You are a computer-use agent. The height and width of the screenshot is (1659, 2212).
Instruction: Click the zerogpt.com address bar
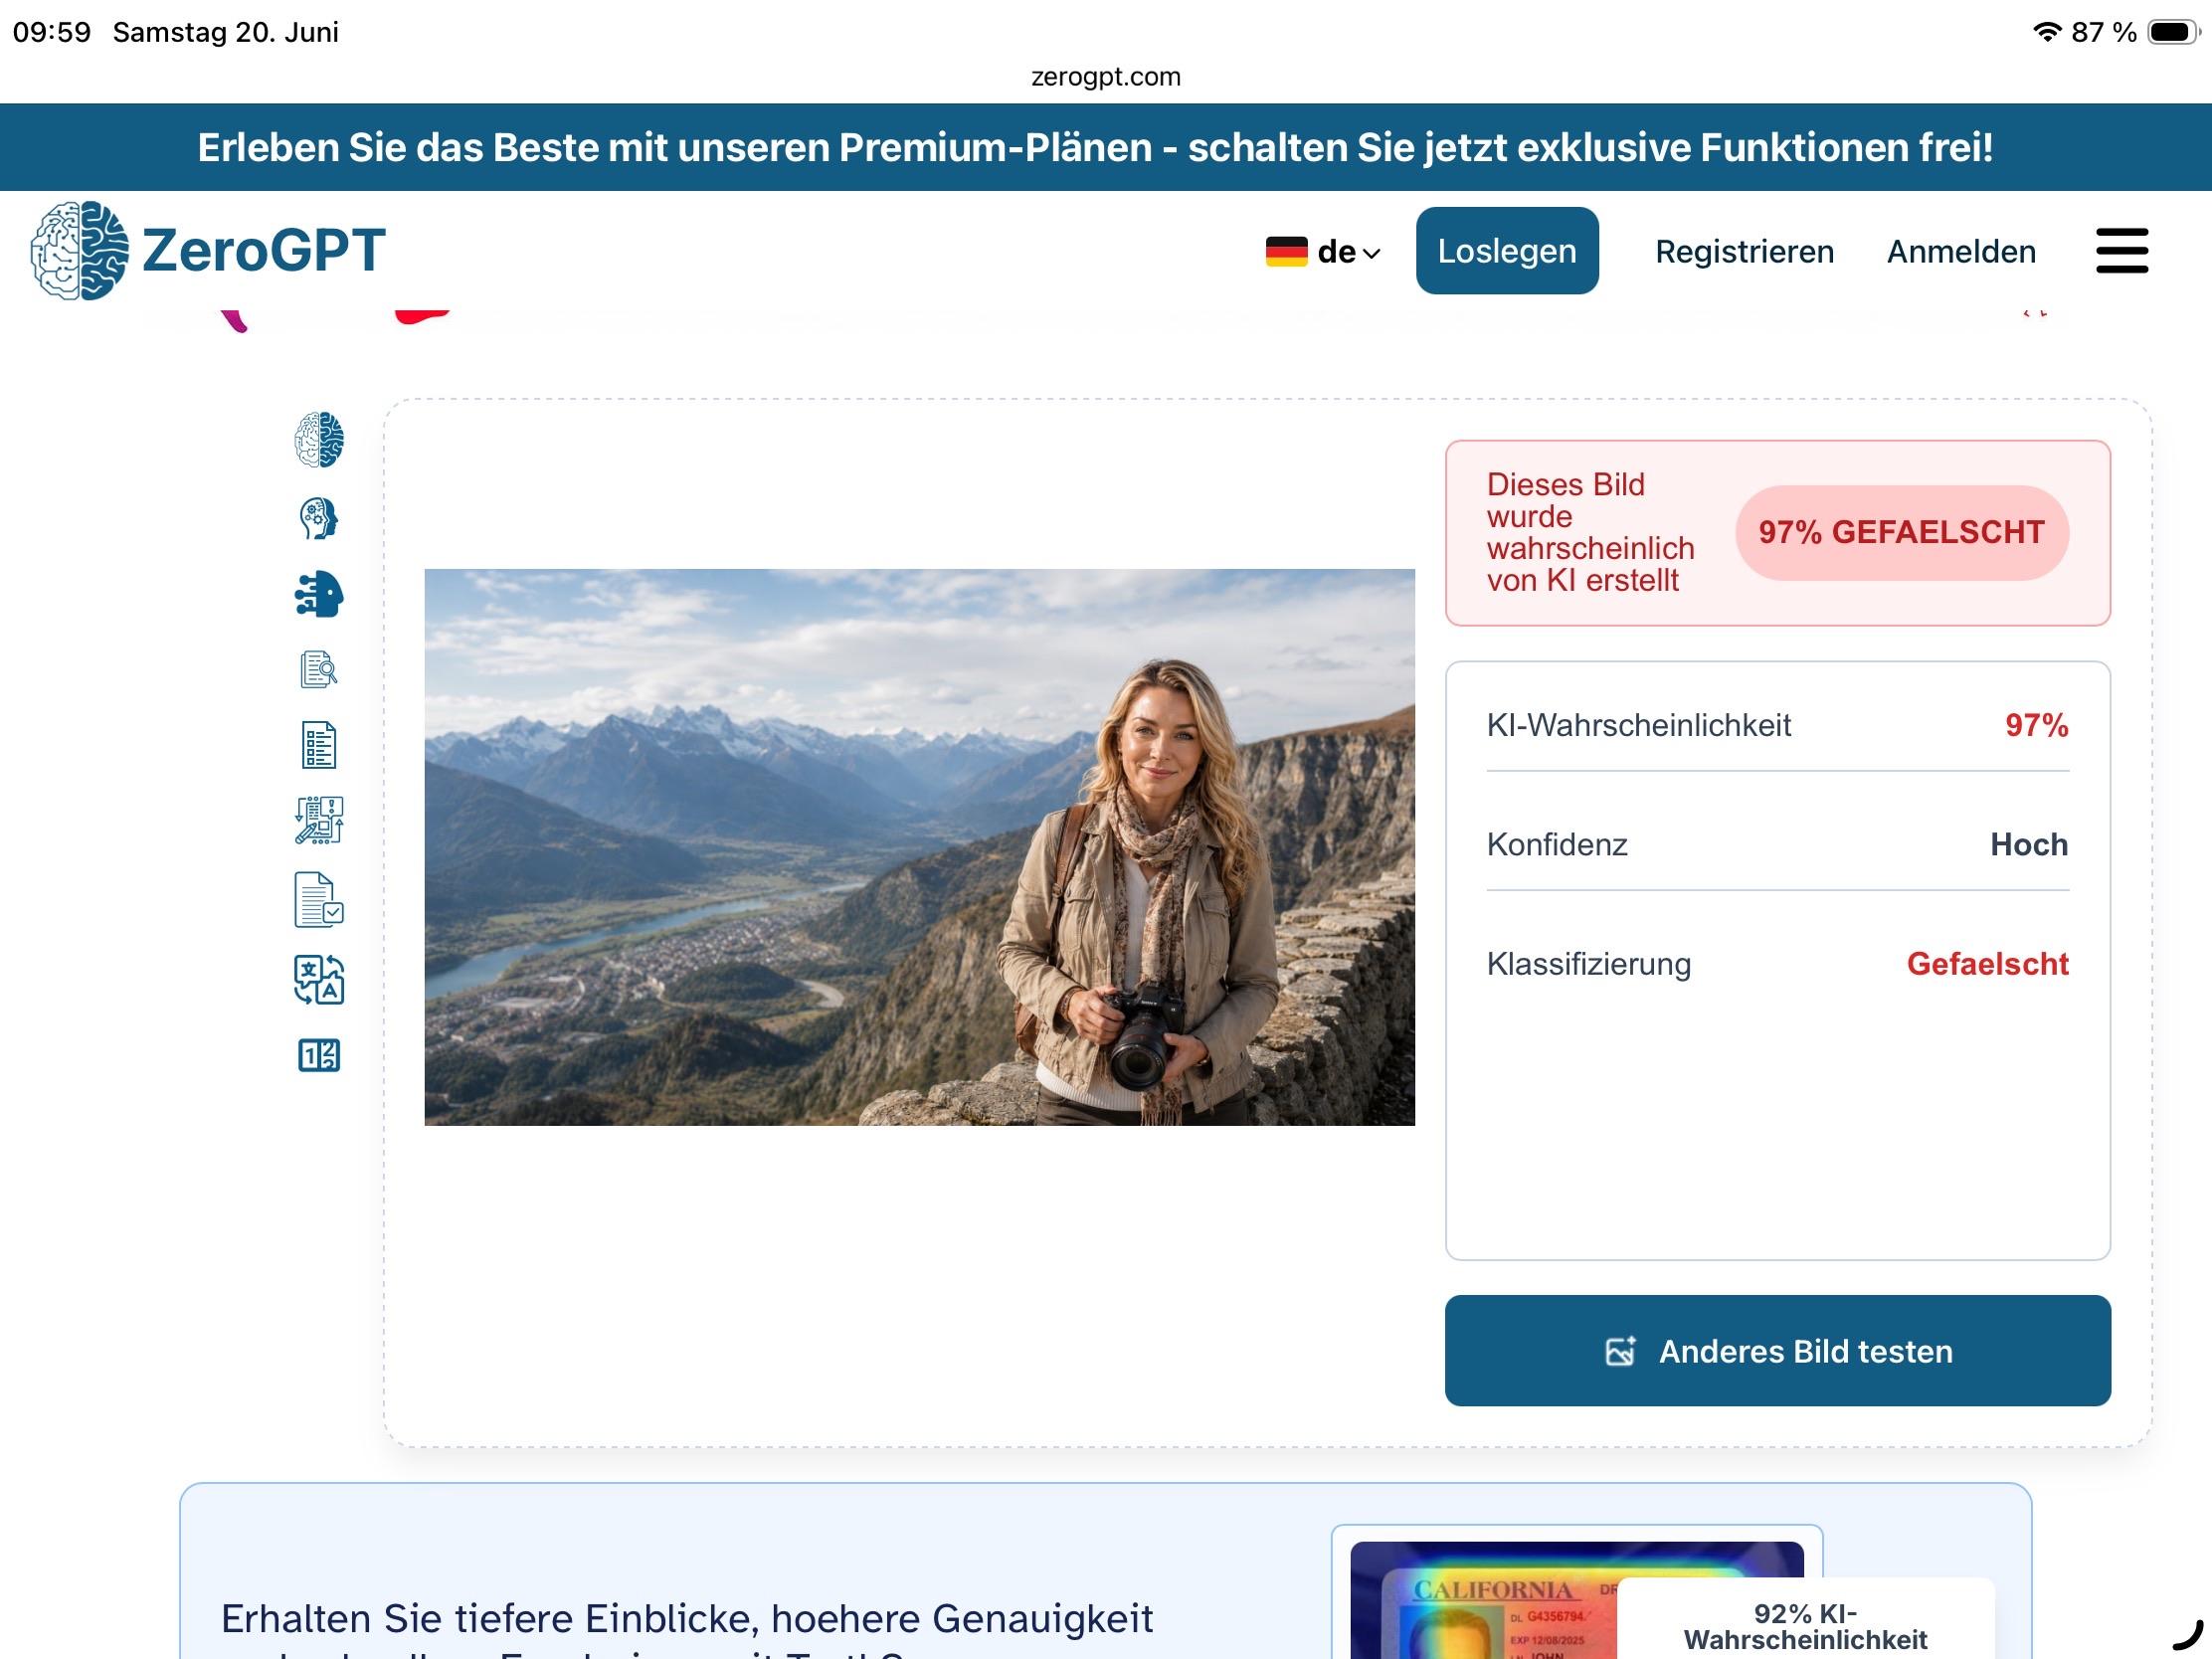(1106, 77)
